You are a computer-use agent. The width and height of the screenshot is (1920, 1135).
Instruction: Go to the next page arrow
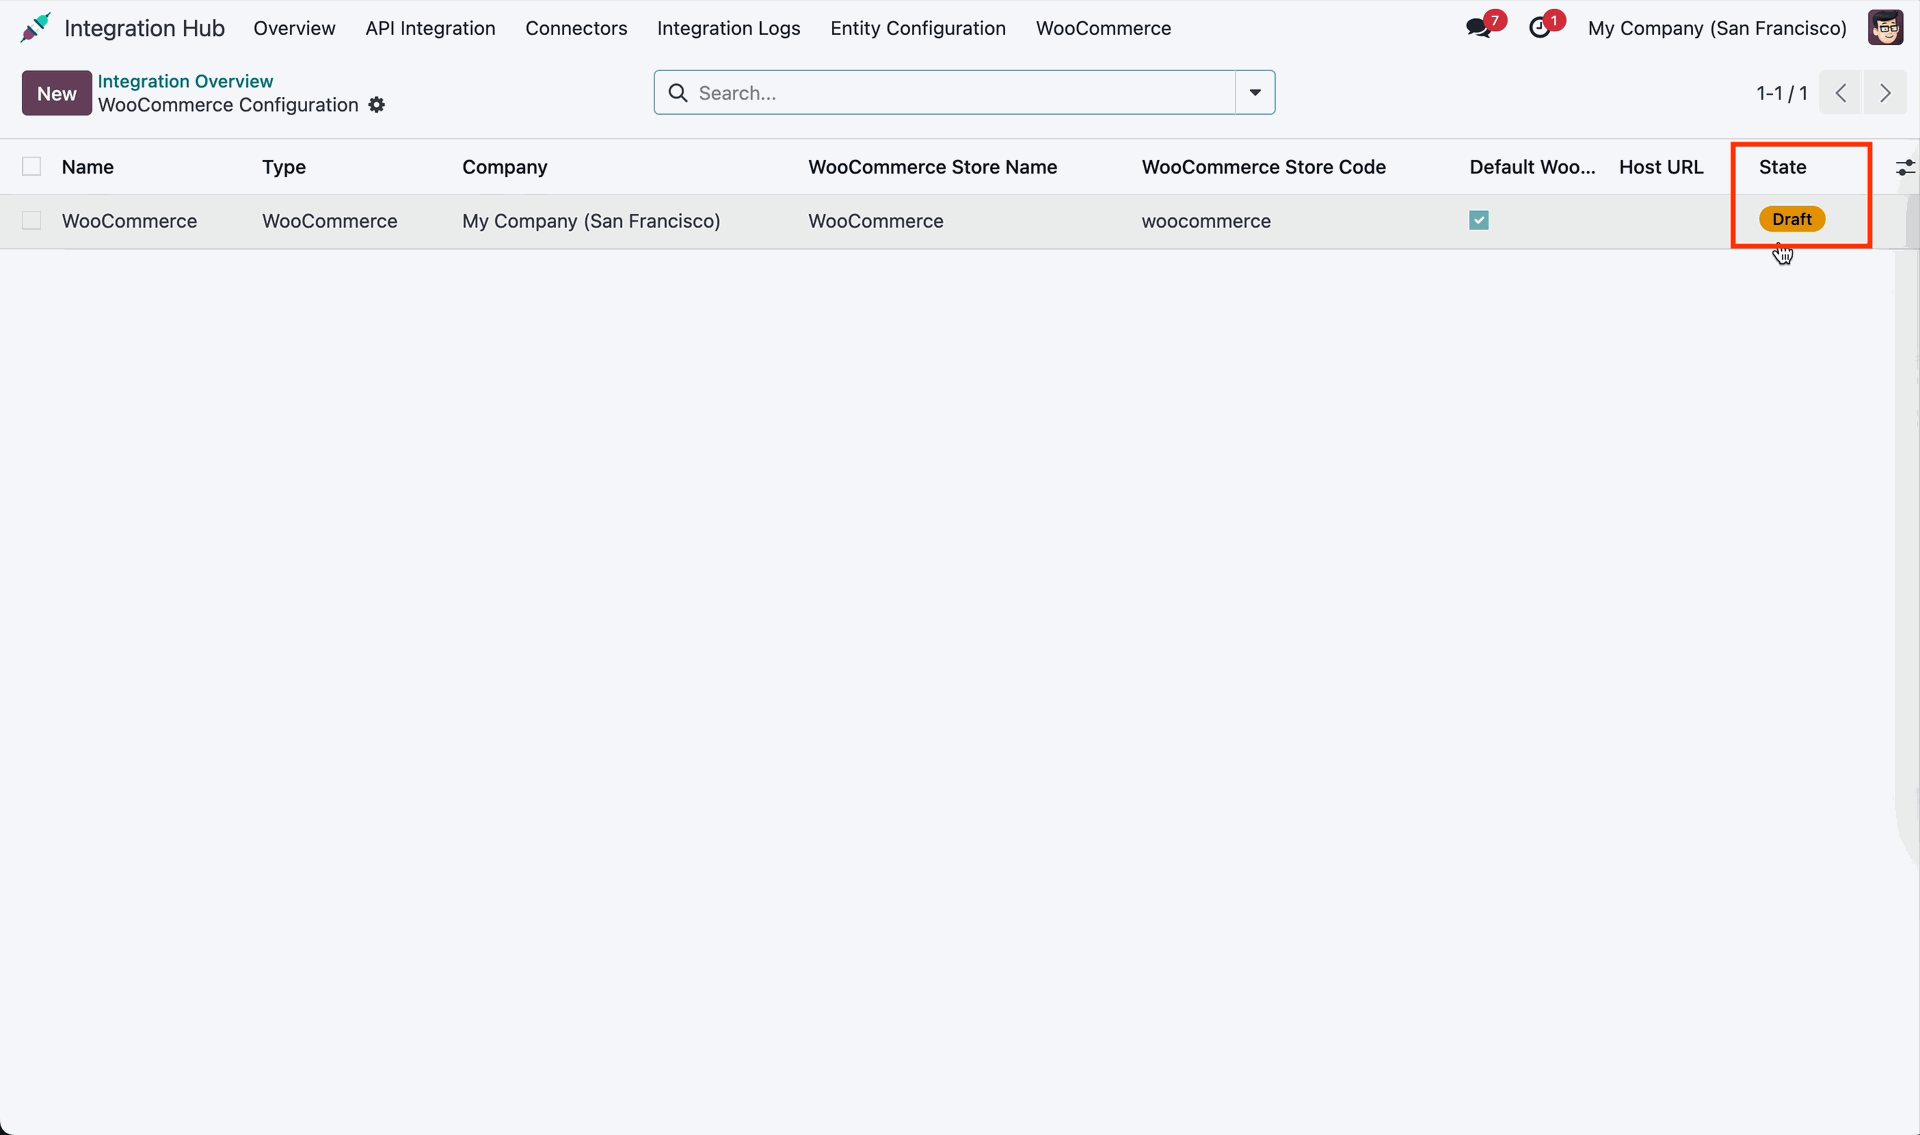coord(1885,93)
